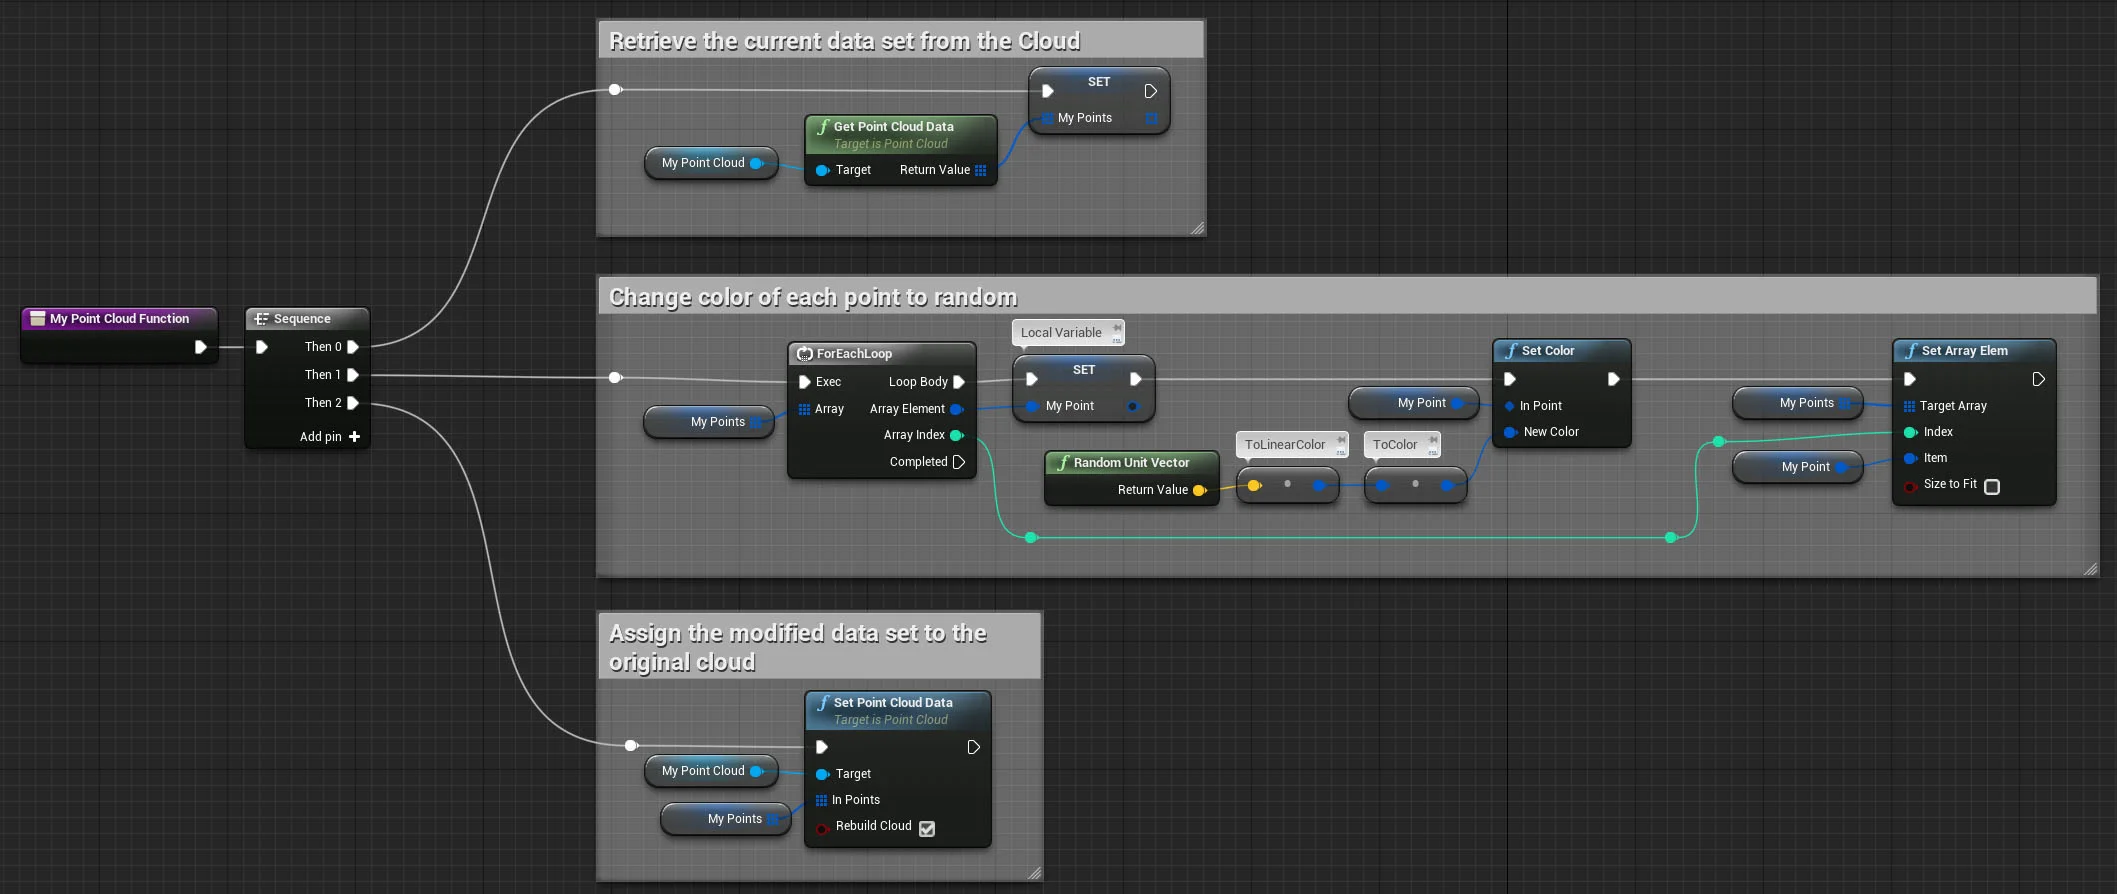Toggle the ToLinearColor comment bubble pin
The width and height of the screenshot is (2117, 894).
1341,440
